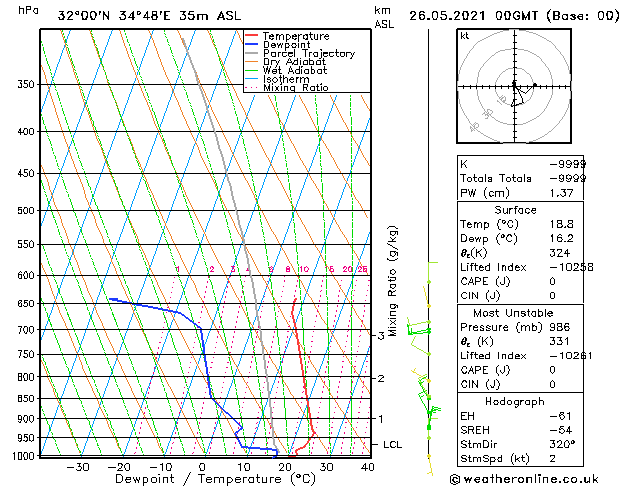This screenshot has width=629, height=486.
Task: Click the 'Surface' section heading
Action: [x=515, y=210]
